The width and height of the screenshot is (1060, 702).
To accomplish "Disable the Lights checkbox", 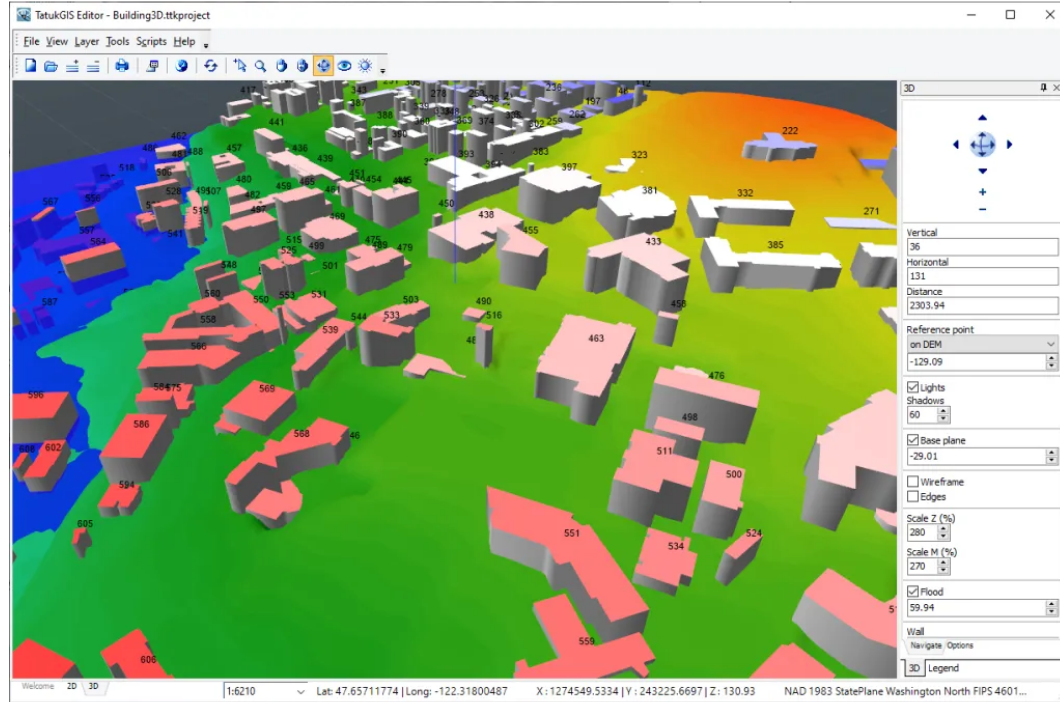I will coord(912,387).
